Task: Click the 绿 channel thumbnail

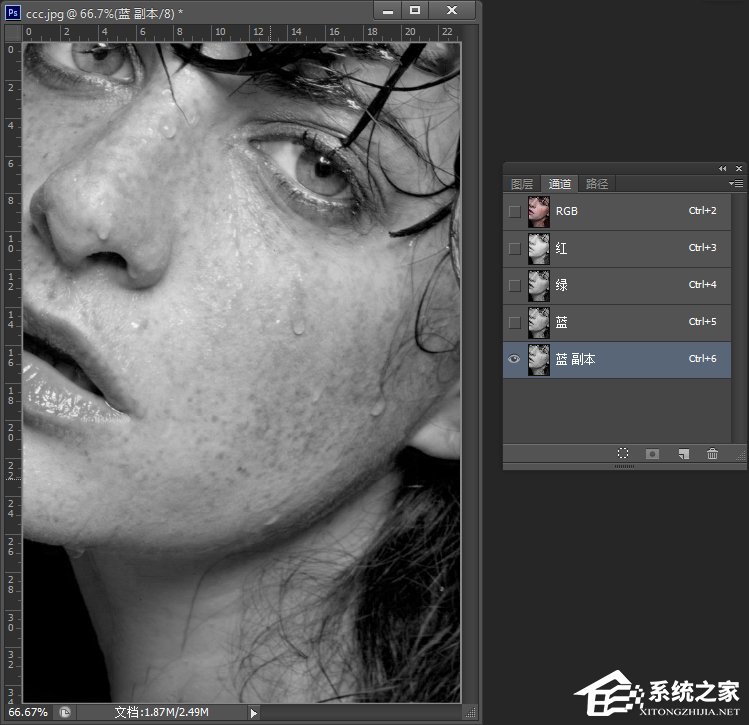Action: (539, 286)
